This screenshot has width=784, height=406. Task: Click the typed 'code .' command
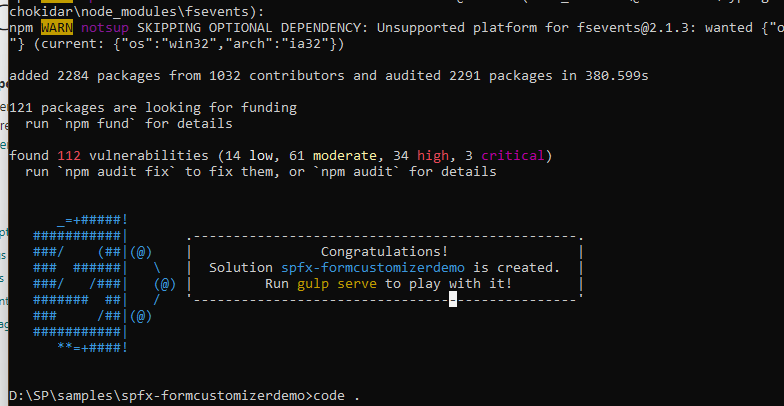[336, 396]
